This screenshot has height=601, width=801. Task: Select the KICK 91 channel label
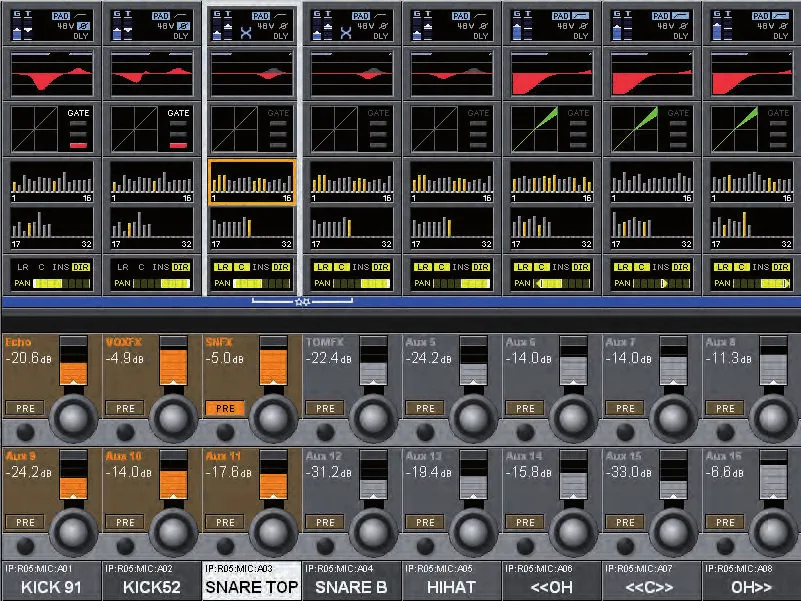51,581
